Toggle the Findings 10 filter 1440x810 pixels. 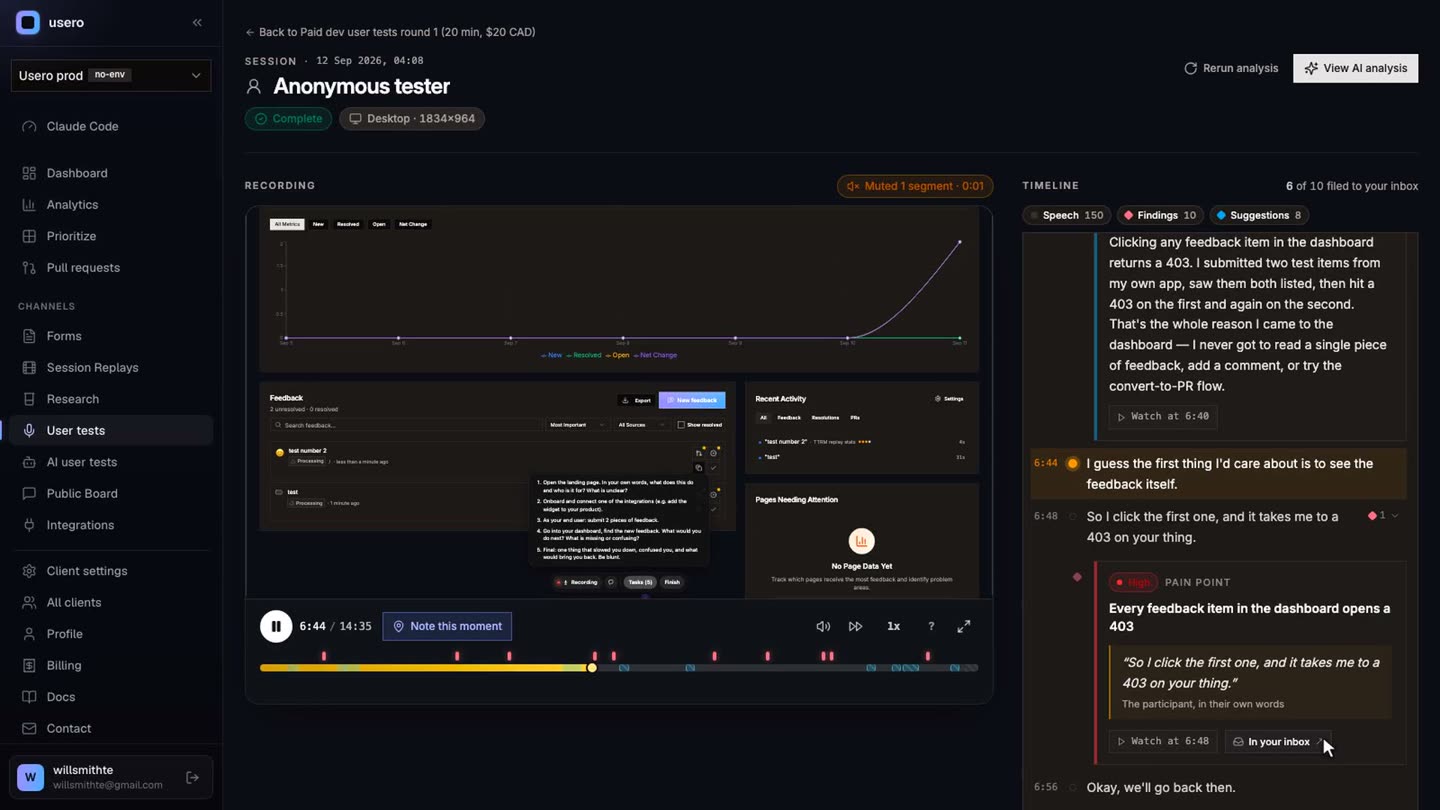point(1160,215)
